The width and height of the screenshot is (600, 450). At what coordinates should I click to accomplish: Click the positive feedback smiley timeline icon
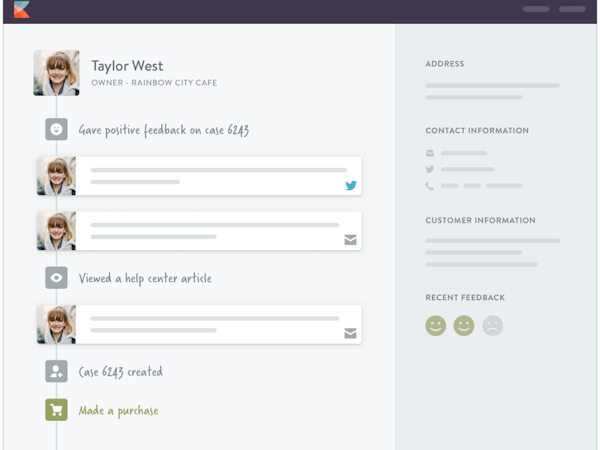click(x=56, y=129)
